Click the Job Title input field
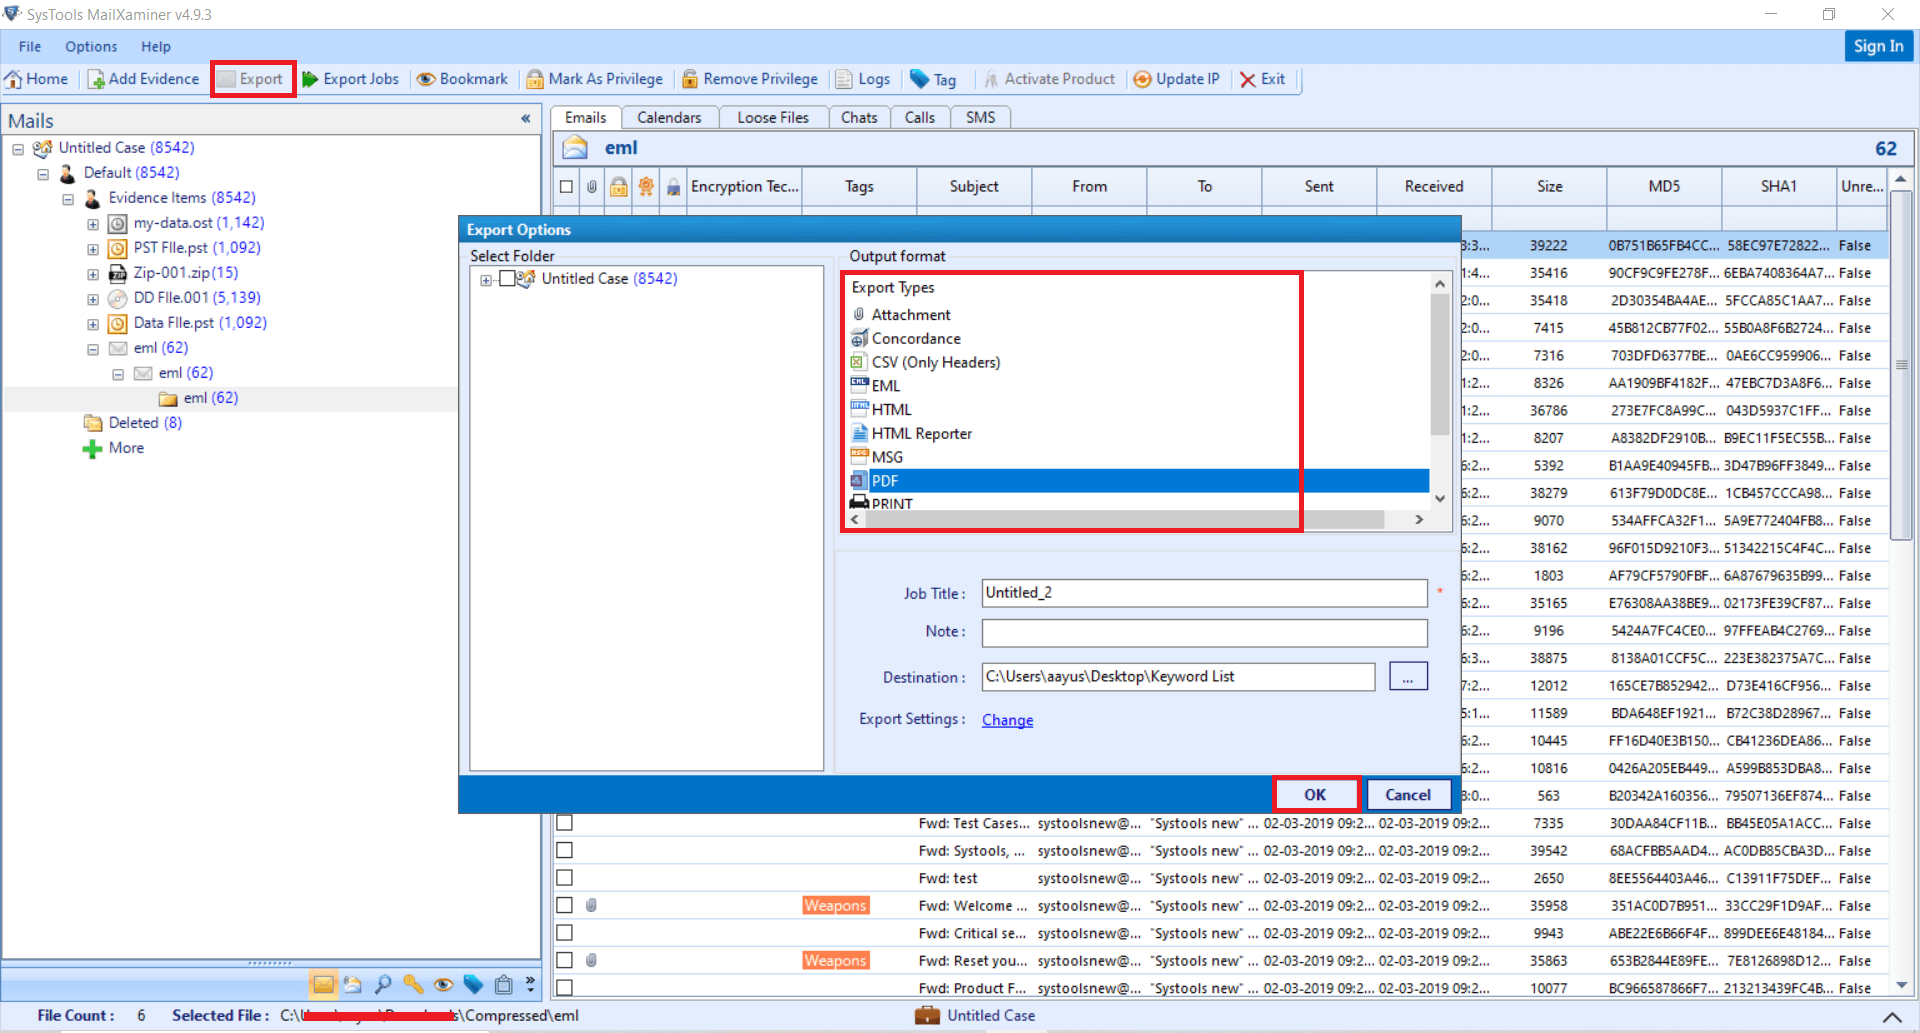This screenshot has width=1920, height=1033. 1204,593
